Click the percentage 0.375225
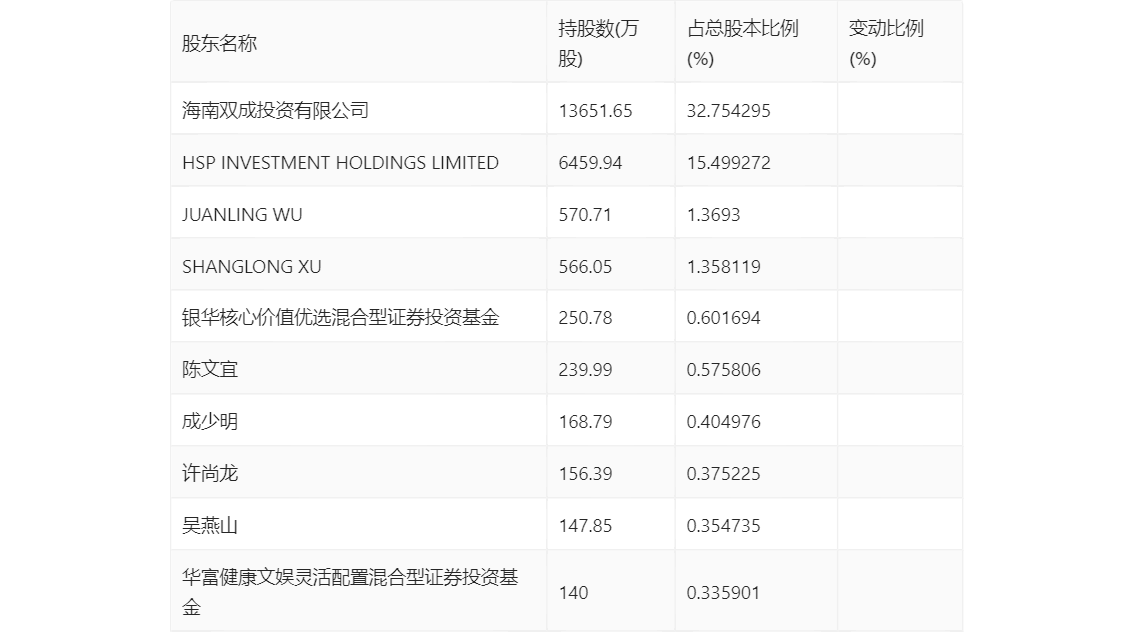The width and height of the screenshot is (1134, 632). [723, 474]
